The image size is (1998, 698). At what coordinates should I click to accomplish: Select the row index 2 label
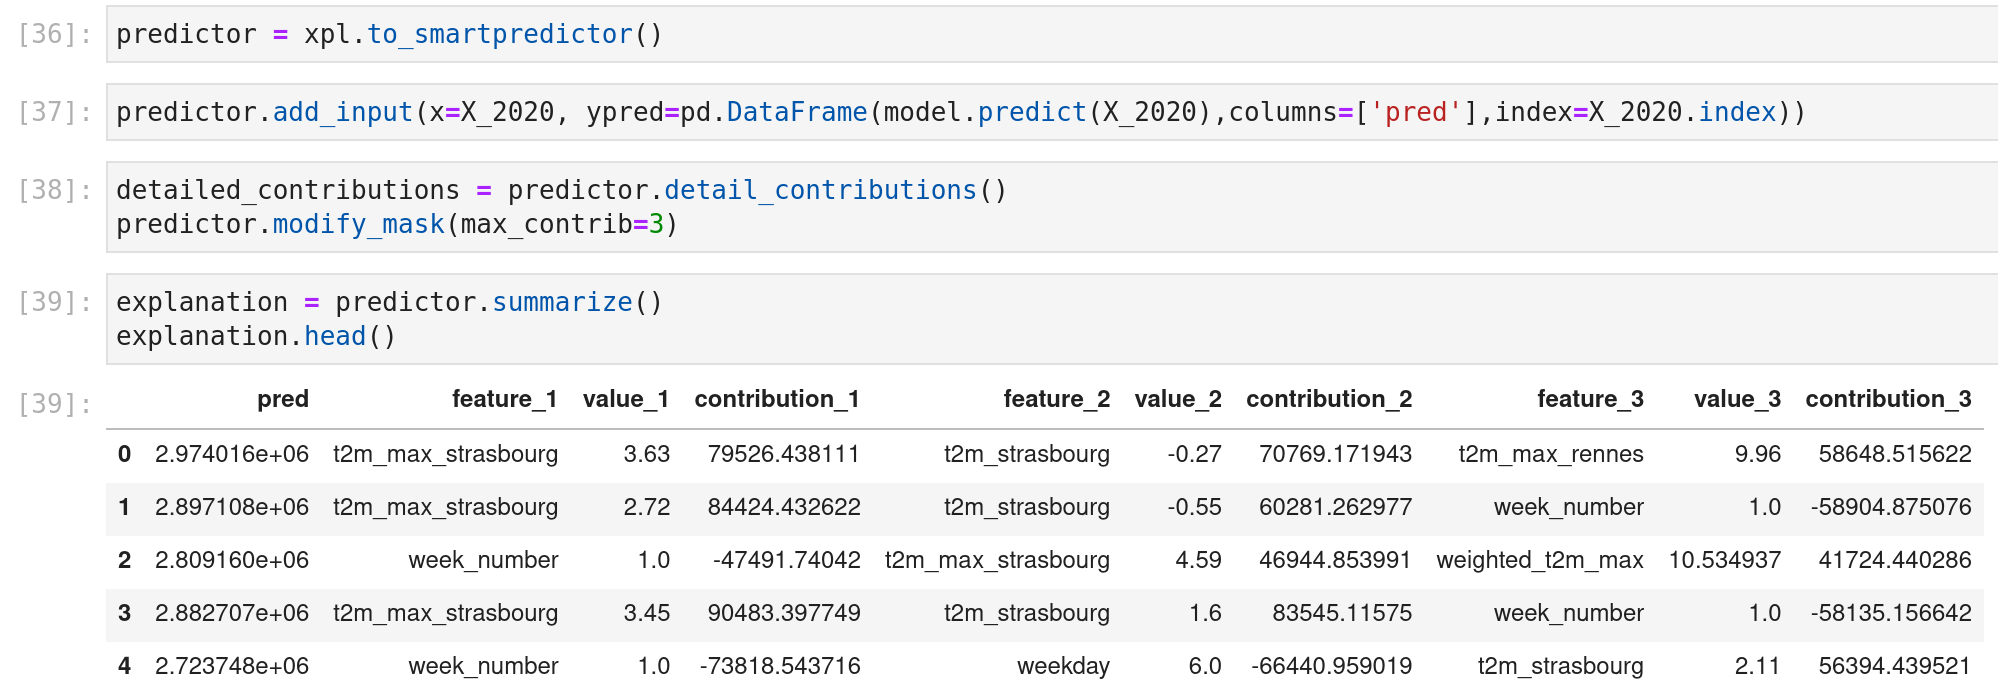tap(124, 560)
